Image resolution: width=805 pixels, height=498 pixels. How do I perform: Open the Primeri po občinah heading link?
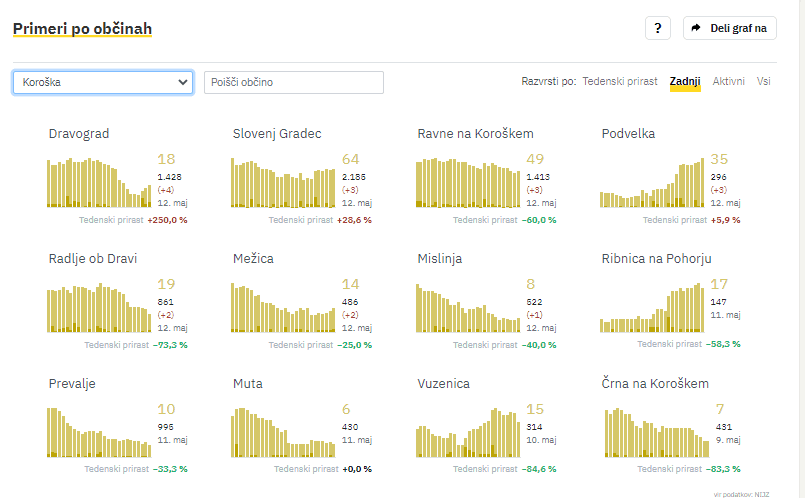point(82,29)
